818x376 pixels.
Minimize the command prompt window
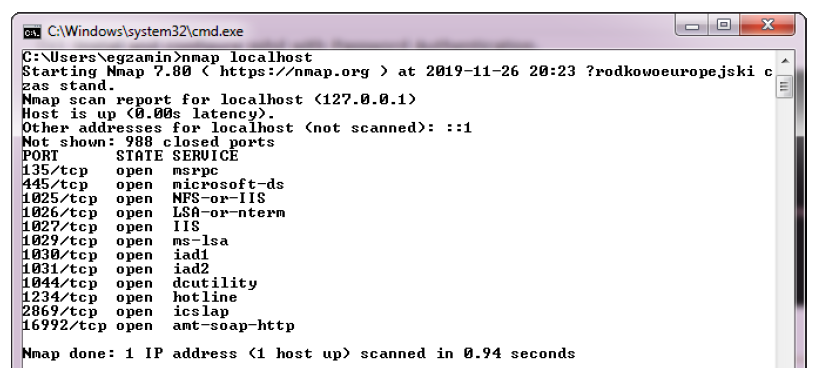pos(692,26)
